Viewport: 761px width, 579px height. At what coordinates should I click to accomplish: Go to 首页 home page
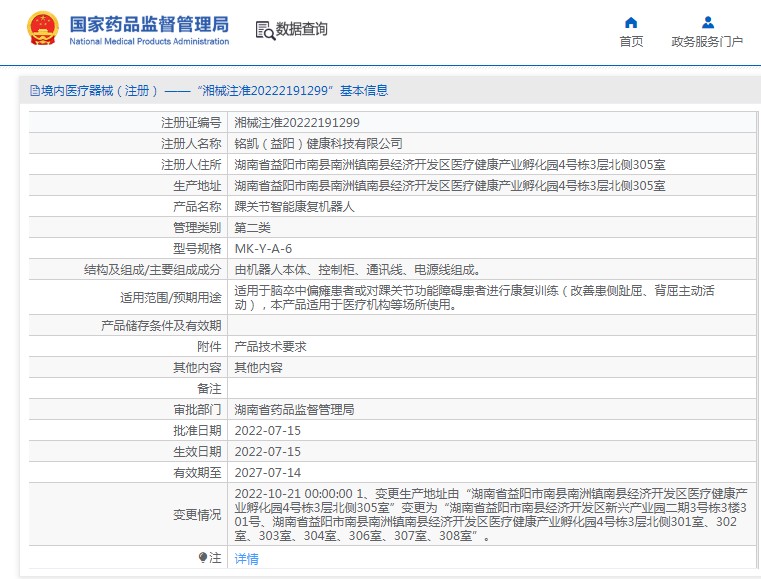click(631, 41)
